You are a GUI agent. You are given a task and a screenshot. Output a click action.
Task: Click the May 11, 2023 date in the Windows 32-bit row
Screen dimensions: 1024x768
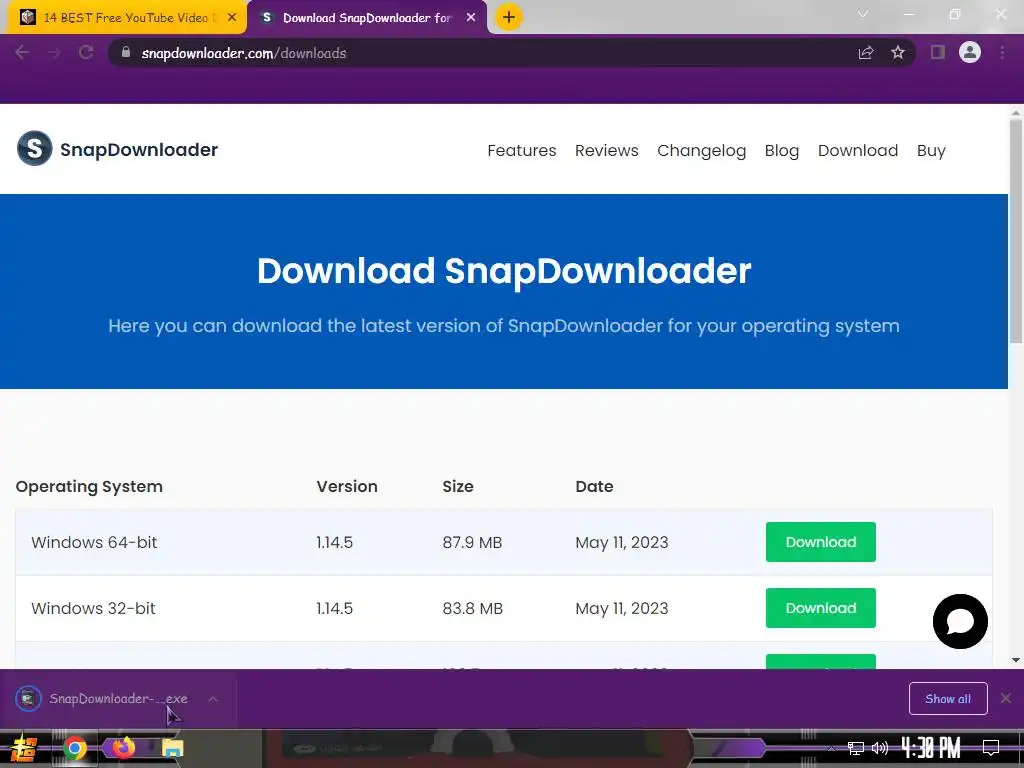[x=622, y=608]
